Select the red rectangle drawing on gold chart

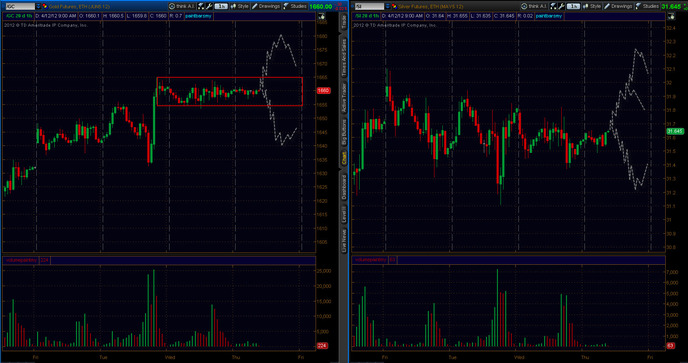coord(229,78)
